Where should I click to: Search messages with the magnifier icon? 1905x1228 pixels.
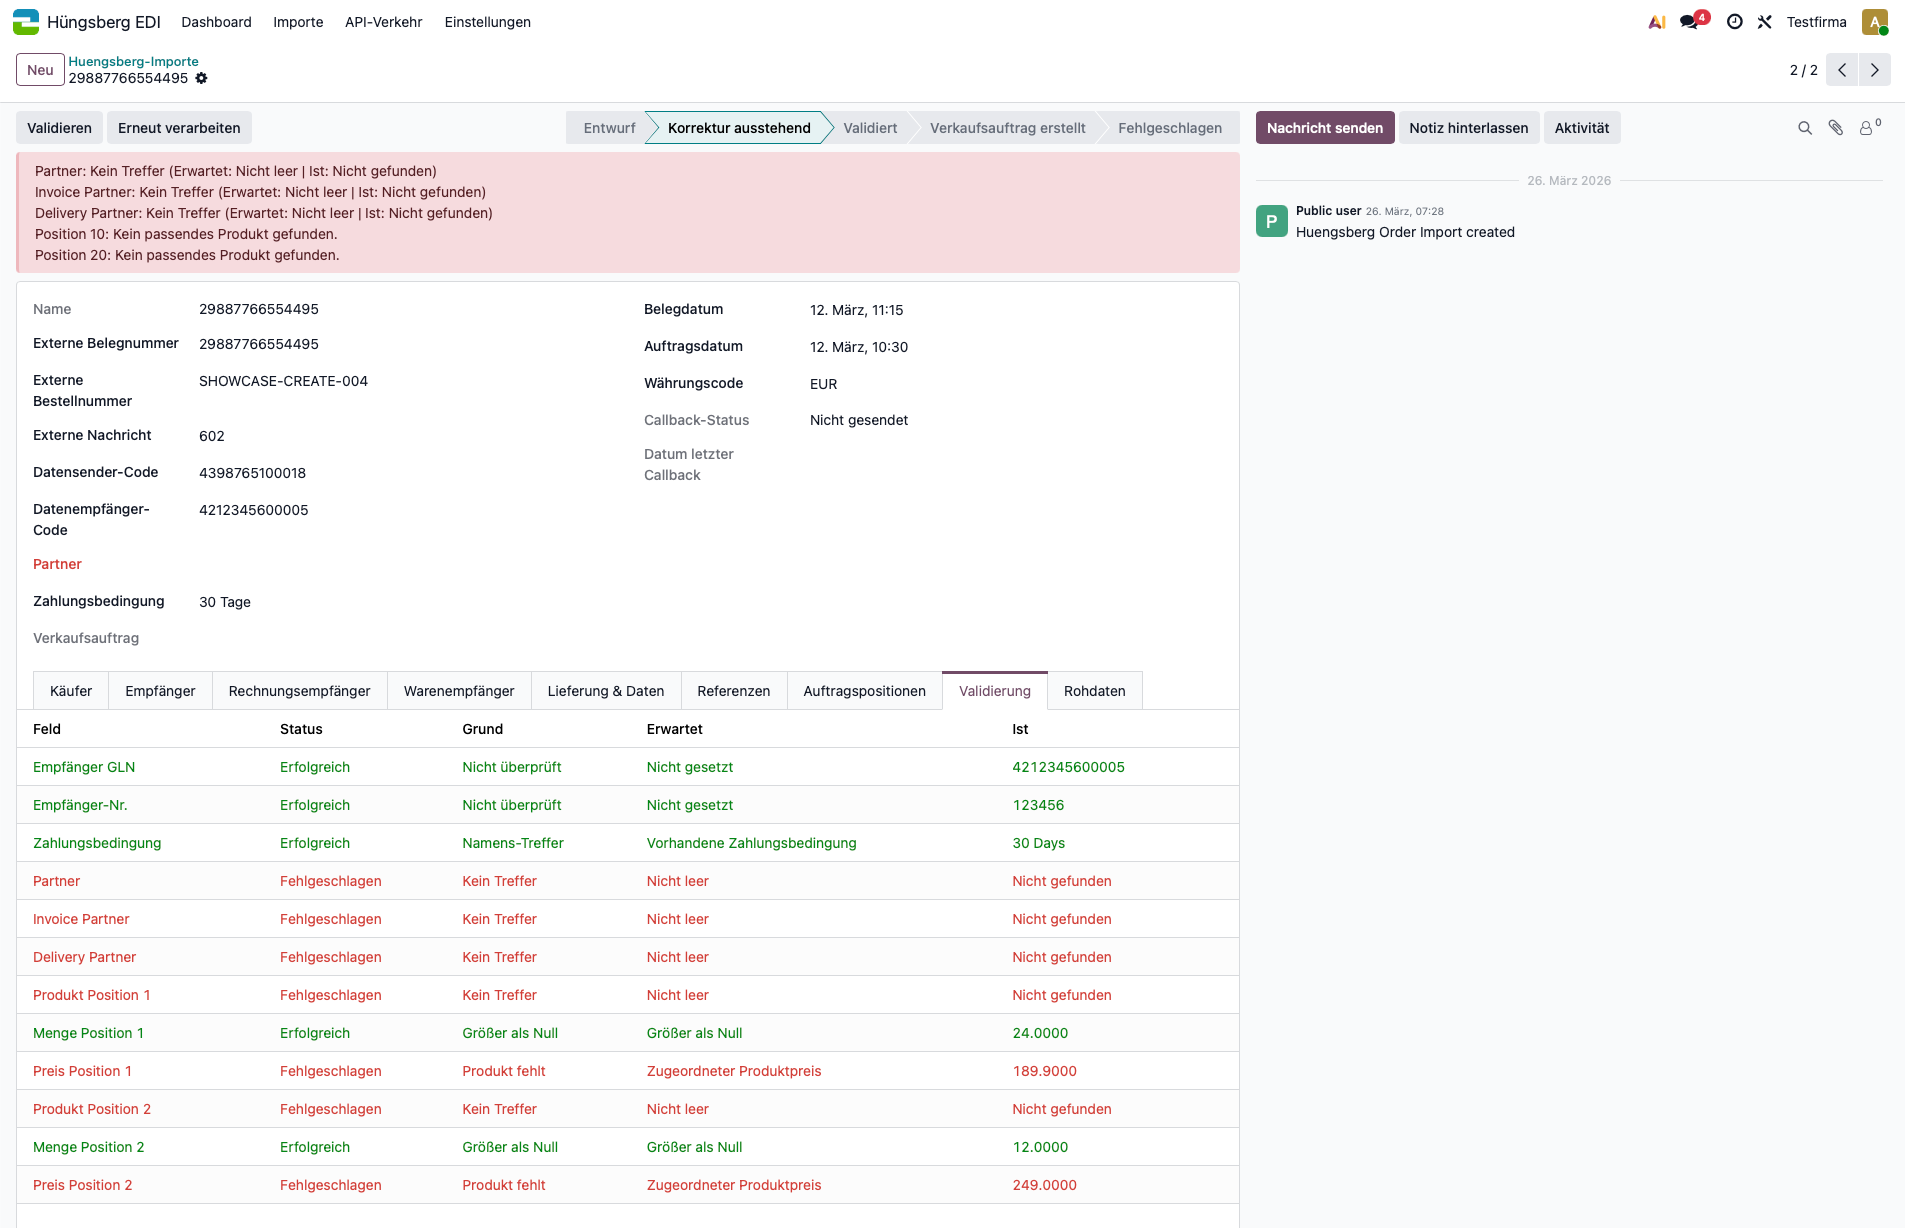(x=1805, y=128)
